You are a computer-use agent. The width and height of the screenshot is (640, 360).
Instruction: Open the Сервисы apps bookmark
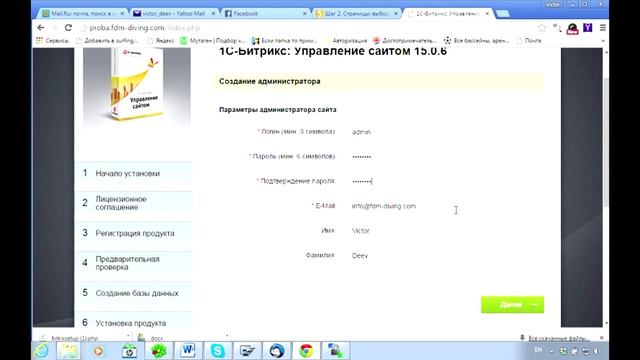click(x=52, y=40)
